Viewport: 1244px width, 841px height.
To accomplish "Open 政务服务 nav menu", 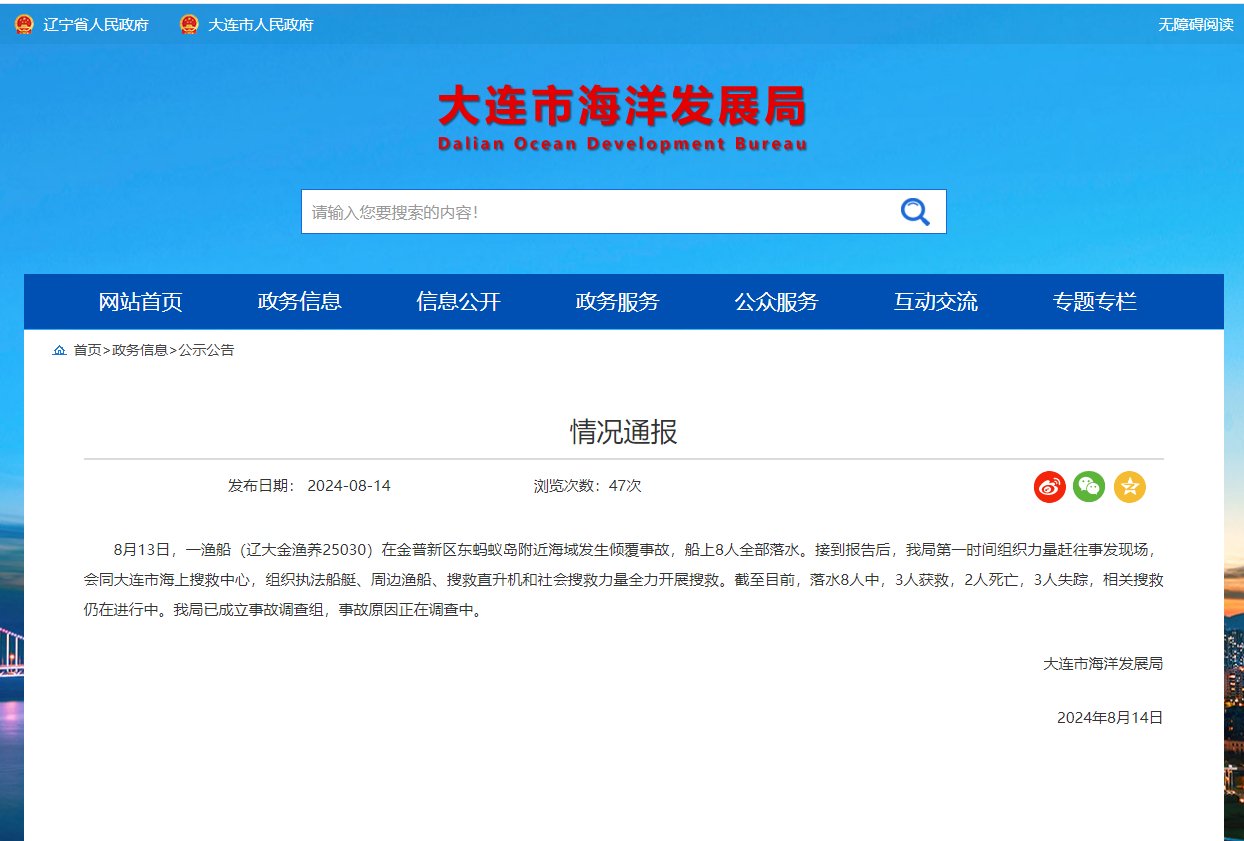I will point(617,302).
